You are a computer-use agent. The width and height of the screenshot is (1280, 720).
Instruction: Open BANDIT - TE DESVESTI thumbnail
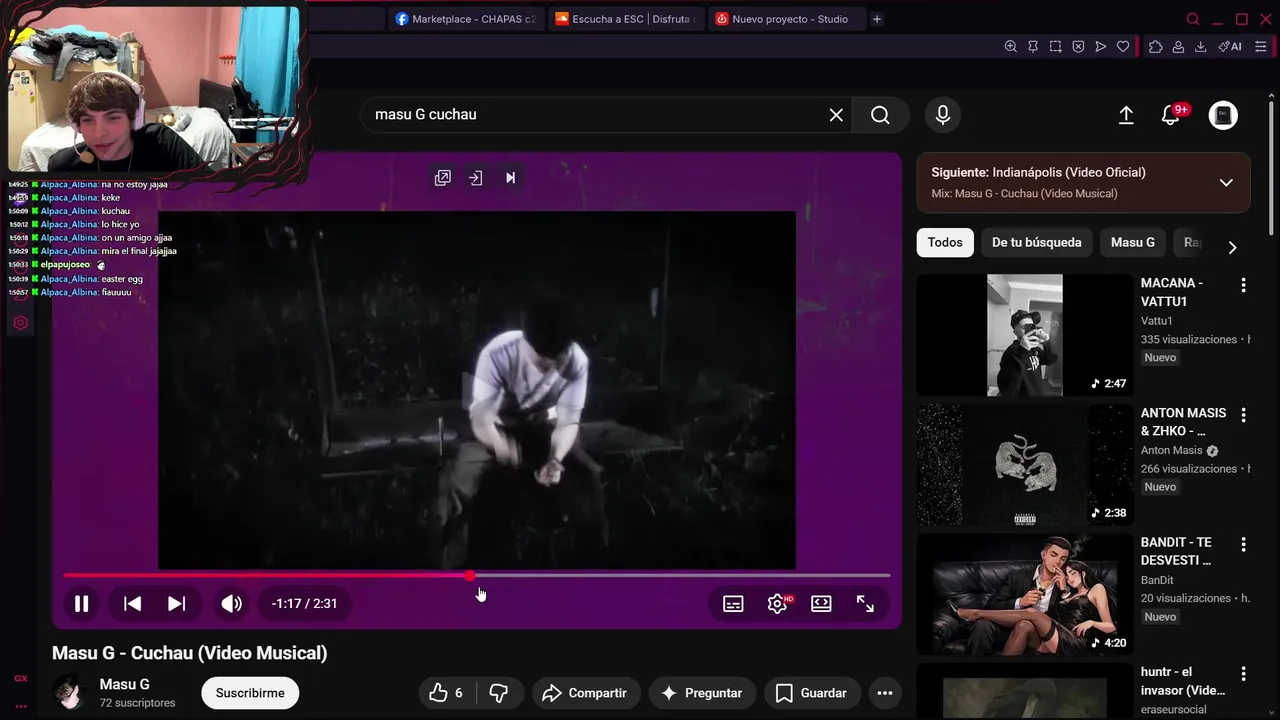[1025, 594]
